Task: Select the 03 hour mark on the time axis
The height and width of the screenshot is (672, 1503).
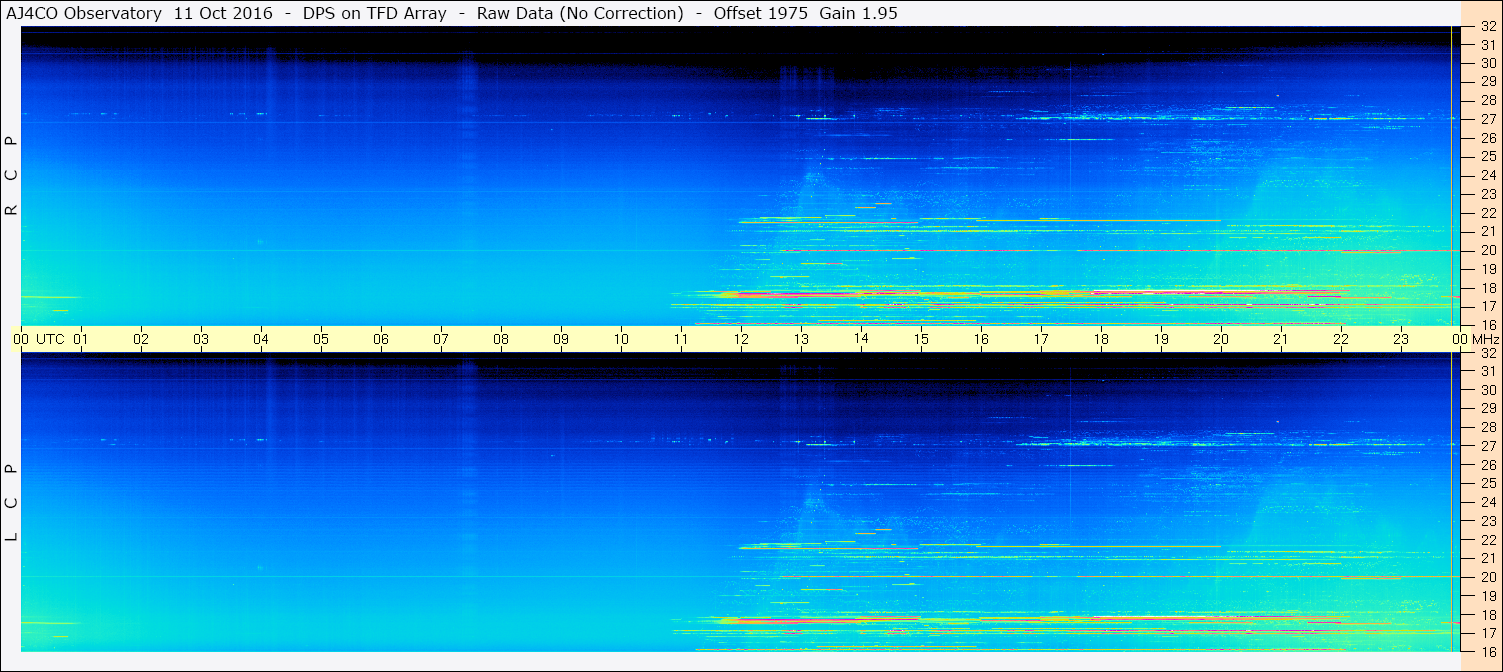Action: (201, 339)
